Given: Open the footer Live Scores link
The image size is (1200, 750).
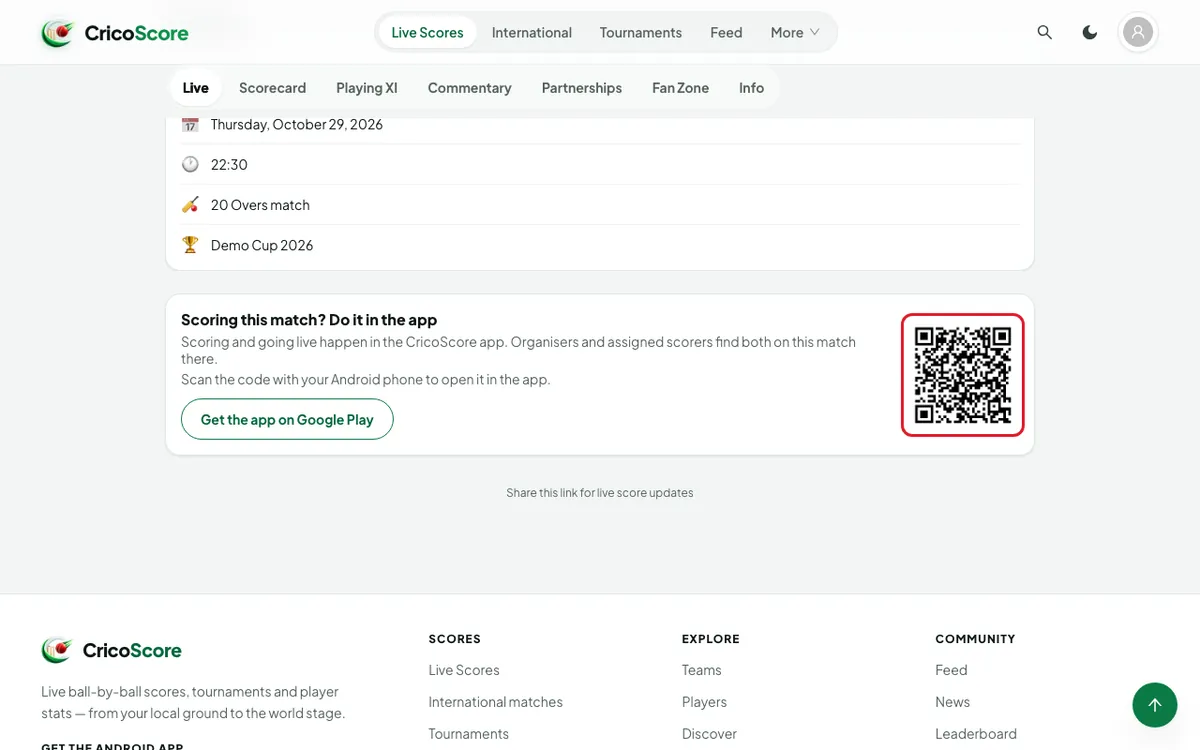Looking at the screenshot, I should (464, 670).
